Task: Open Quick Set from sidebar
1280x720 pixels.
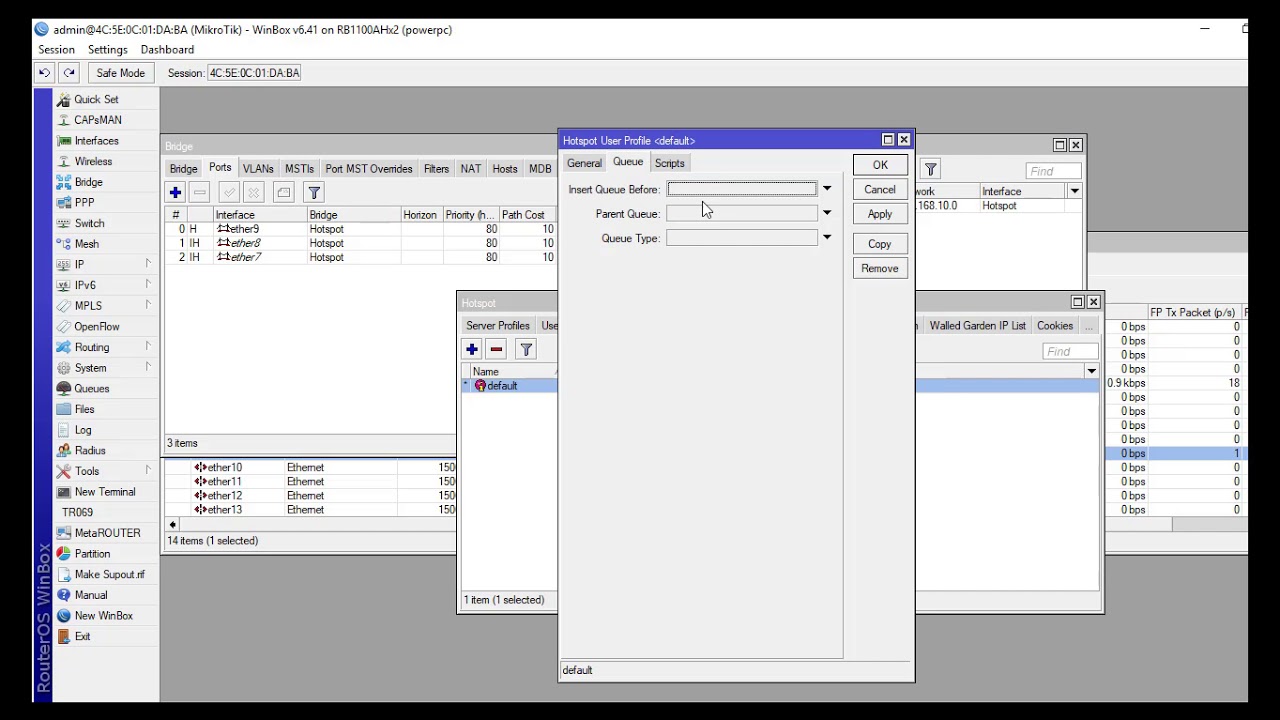Action: tap(96, 99)
